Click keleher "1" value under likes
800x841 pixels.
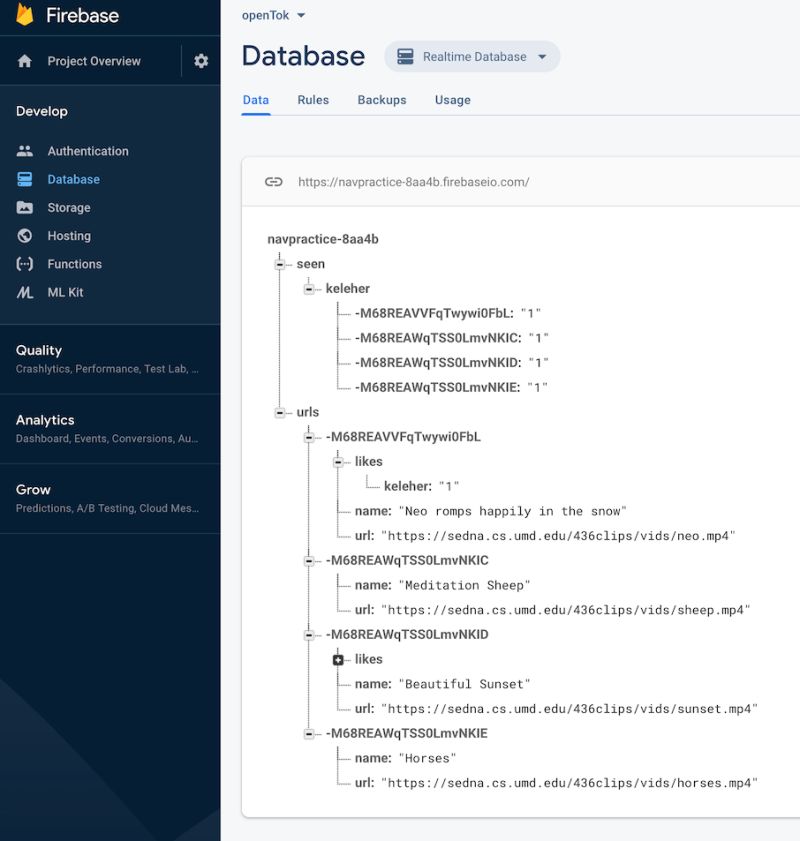pyautogui.click(x=449, y=486)
